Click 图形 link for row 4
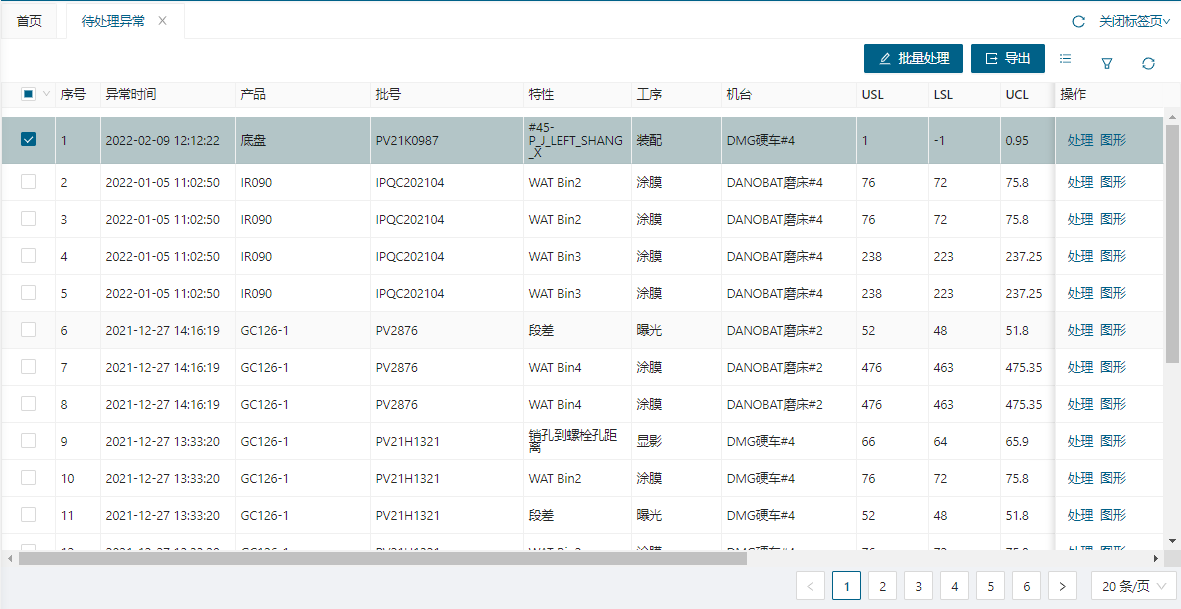1181x609 pixels. pos(1113,256)
